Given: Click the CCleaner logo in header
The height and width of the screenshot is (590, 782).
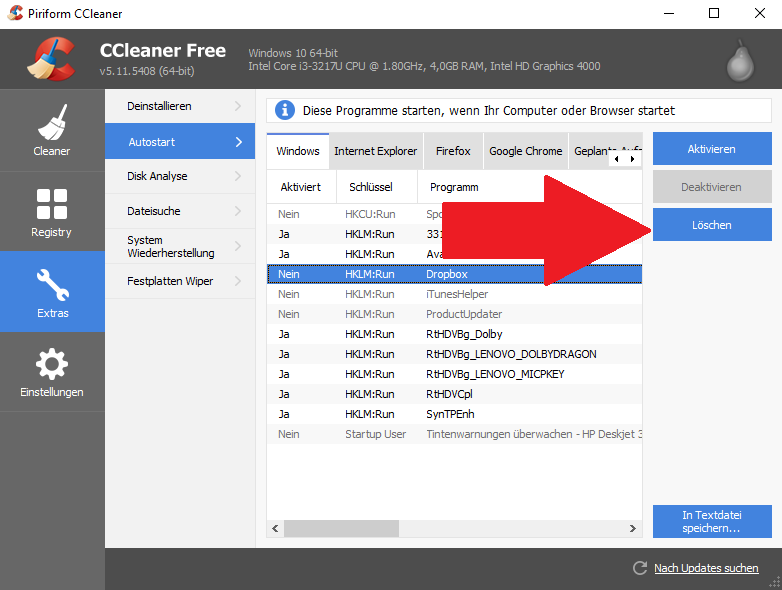Looking at the screenshot, I should 51,60.
